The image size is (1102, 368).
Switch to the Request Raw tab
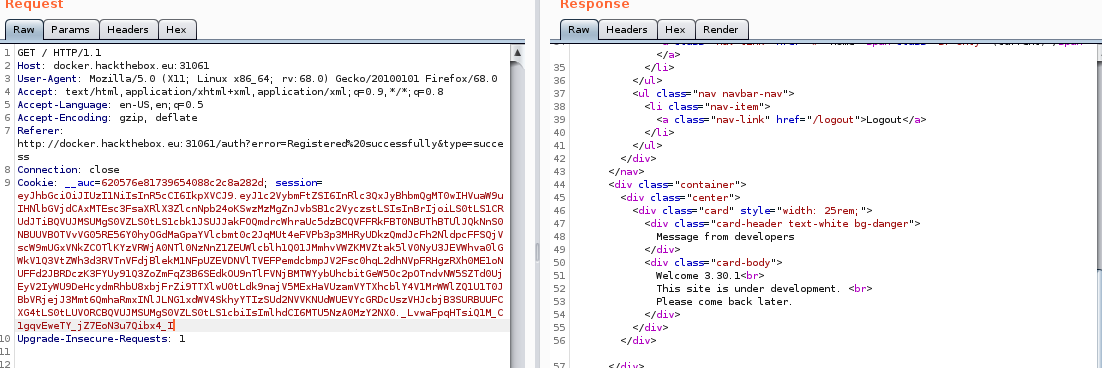pos(24,29)
